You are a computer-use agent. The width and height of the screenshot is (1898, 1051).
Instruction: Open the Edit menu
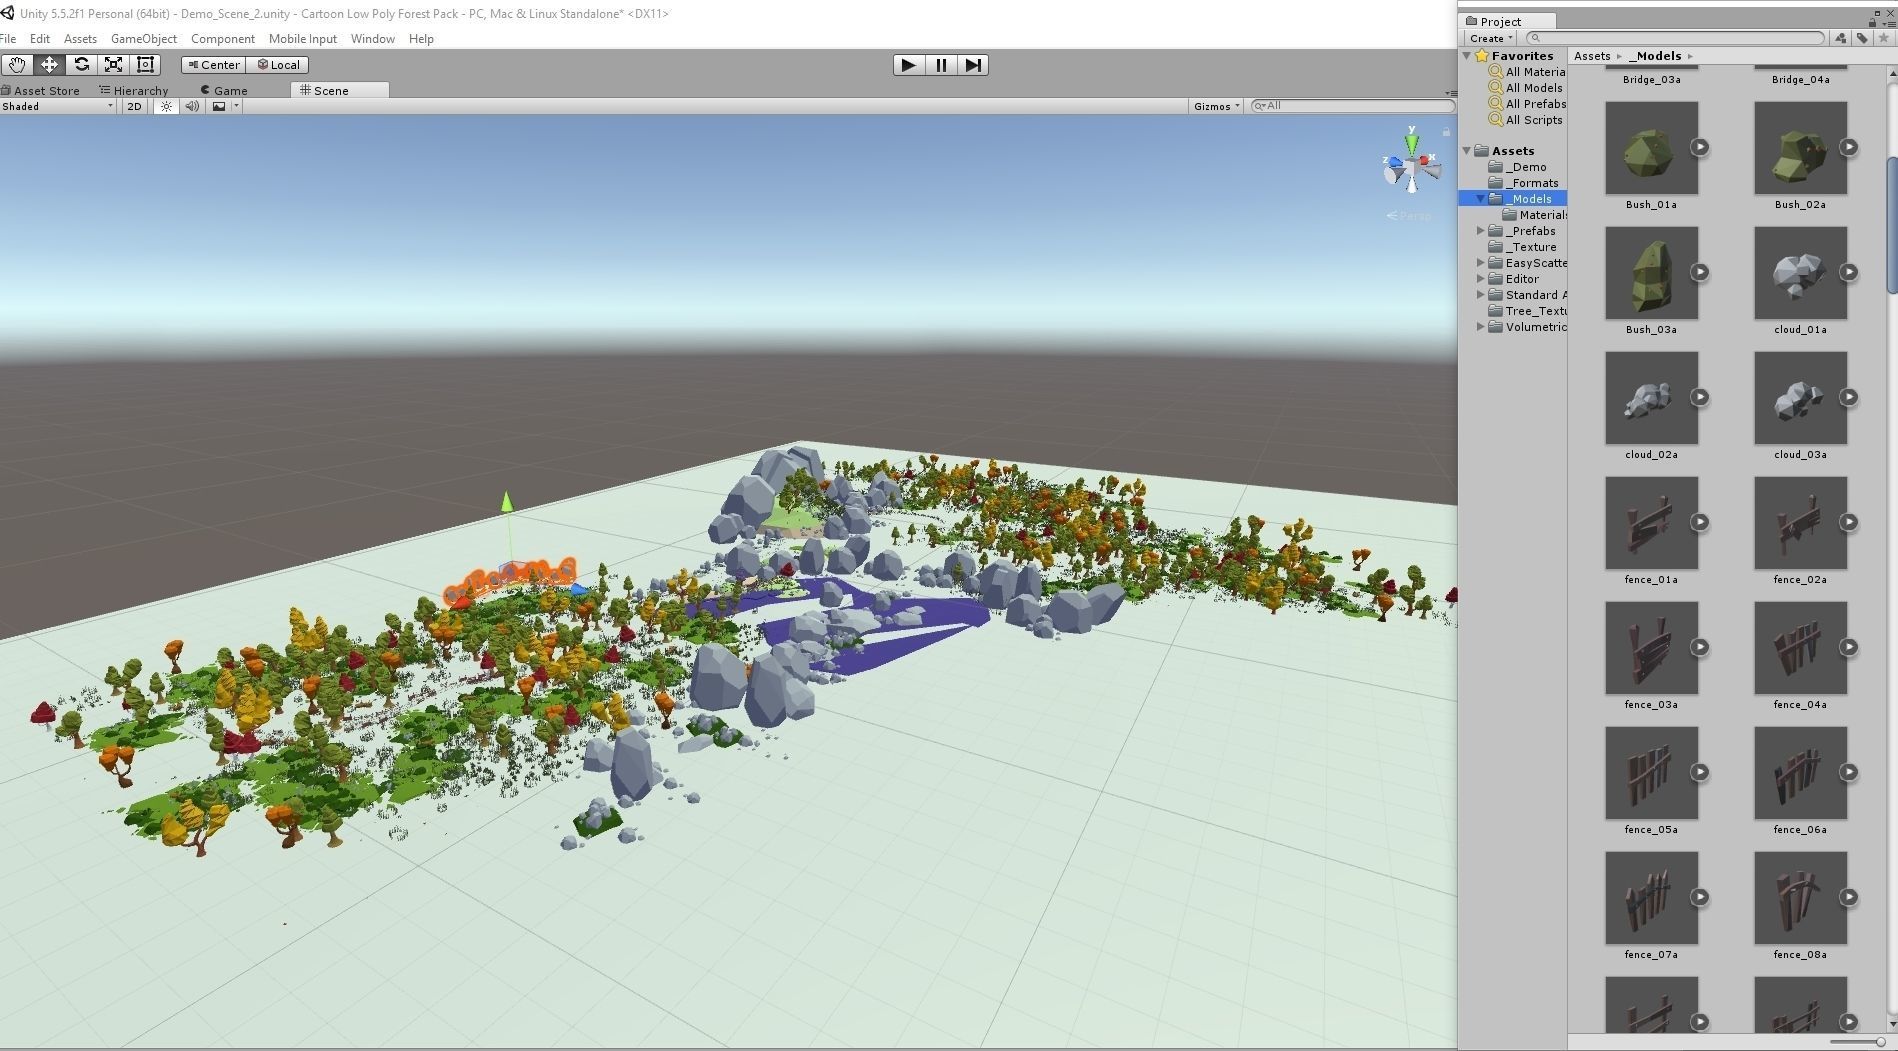[40, 39]
